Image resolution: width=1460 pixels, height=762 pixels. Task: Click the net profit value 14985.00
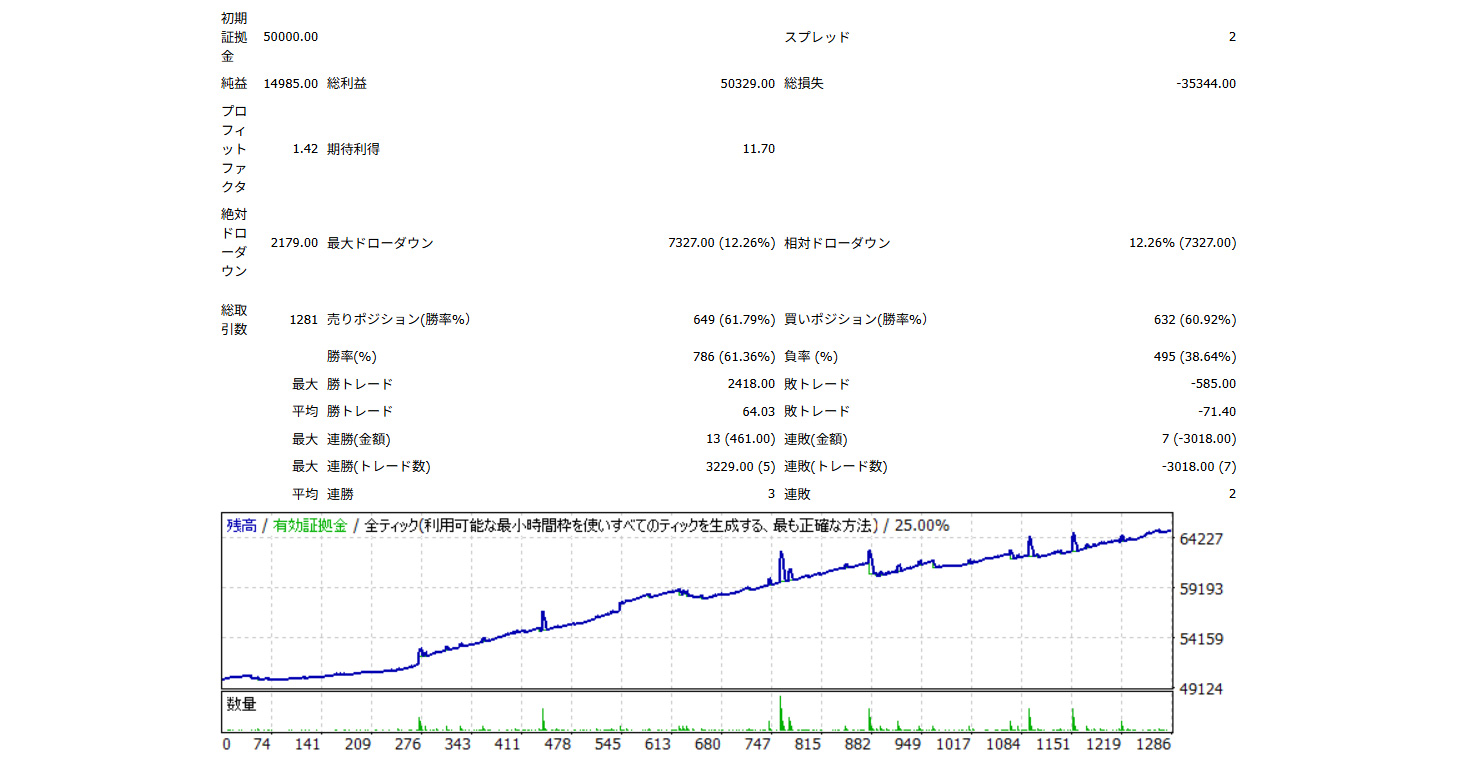[x=291, y=84]
